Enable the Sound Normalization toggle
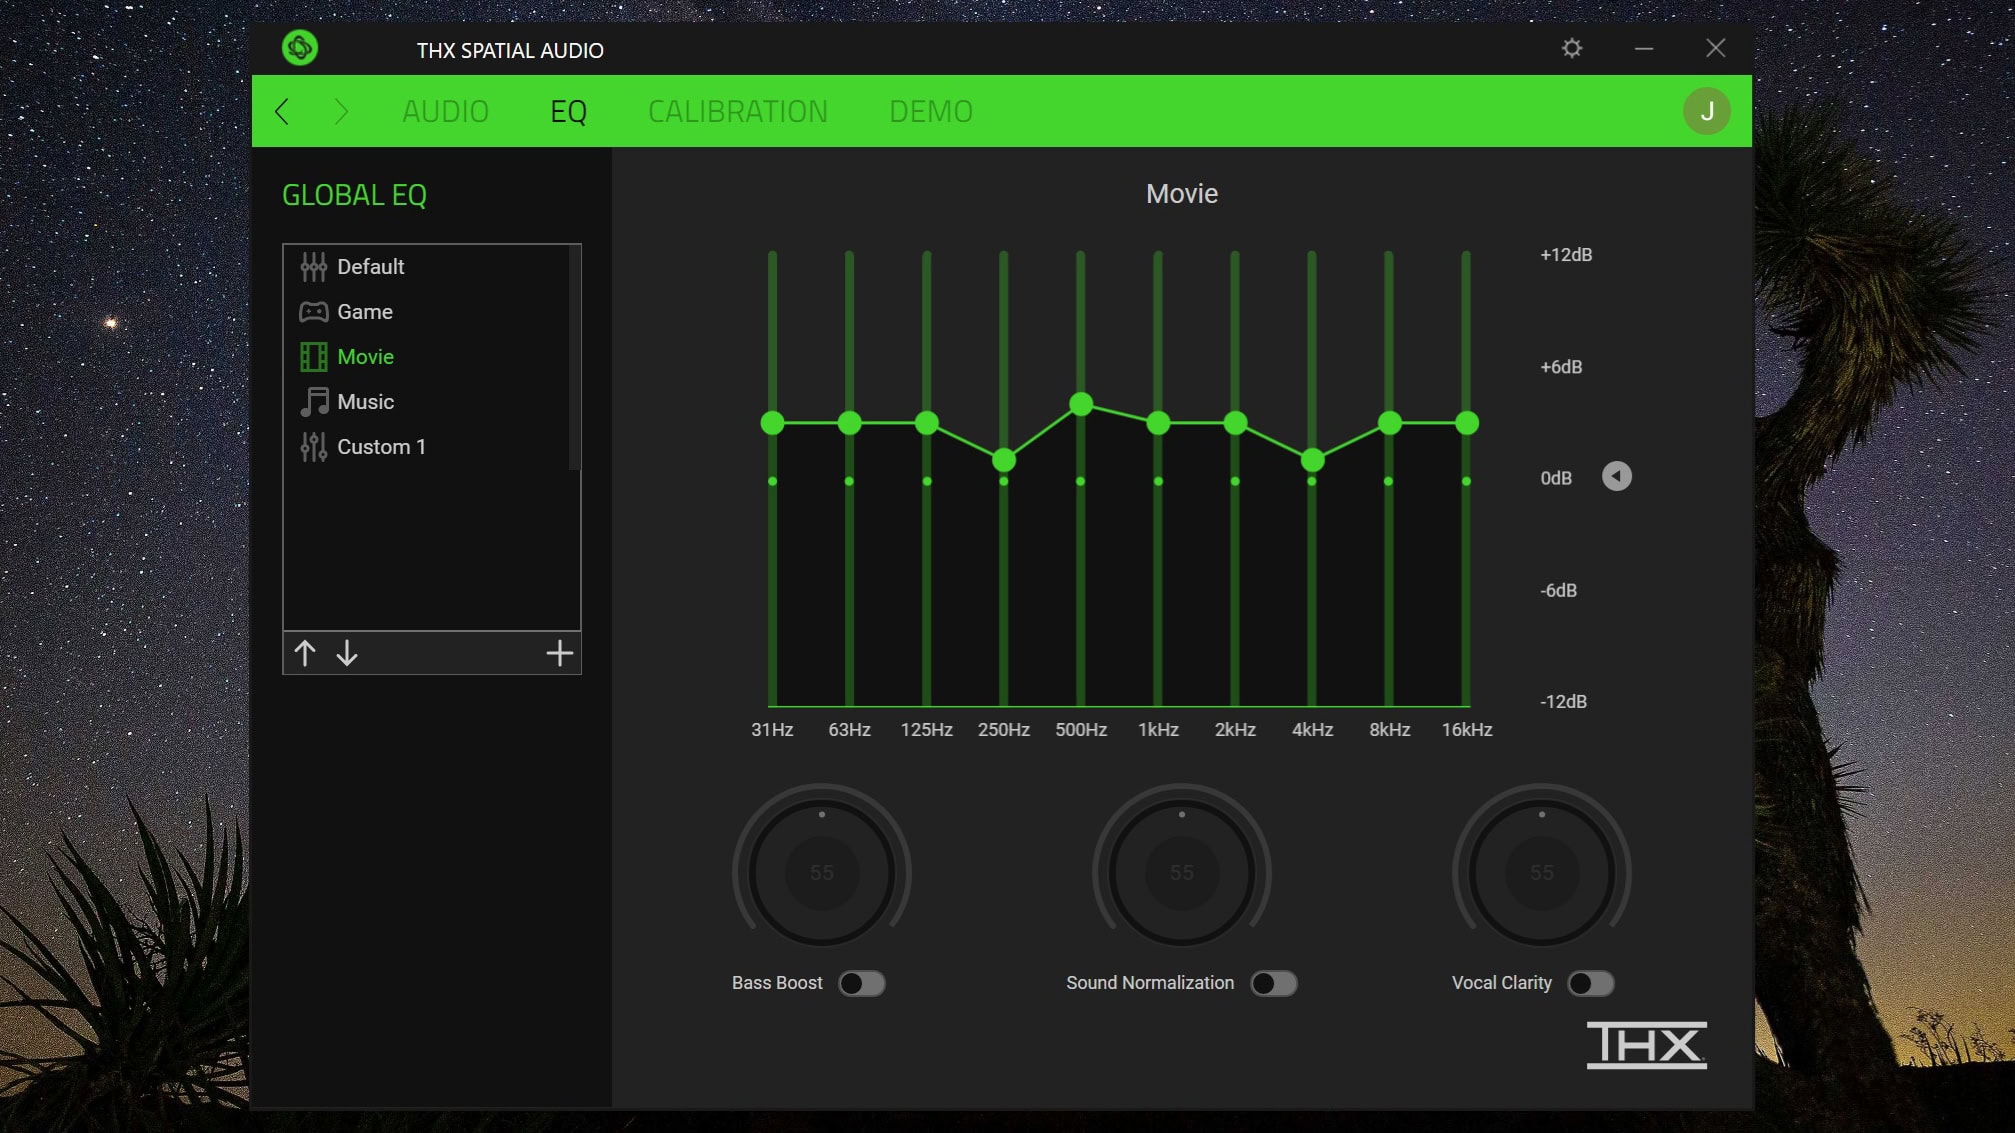Image resolution: width=2015 pixels, height=1133 pixels. click(x=1274, y=983)
